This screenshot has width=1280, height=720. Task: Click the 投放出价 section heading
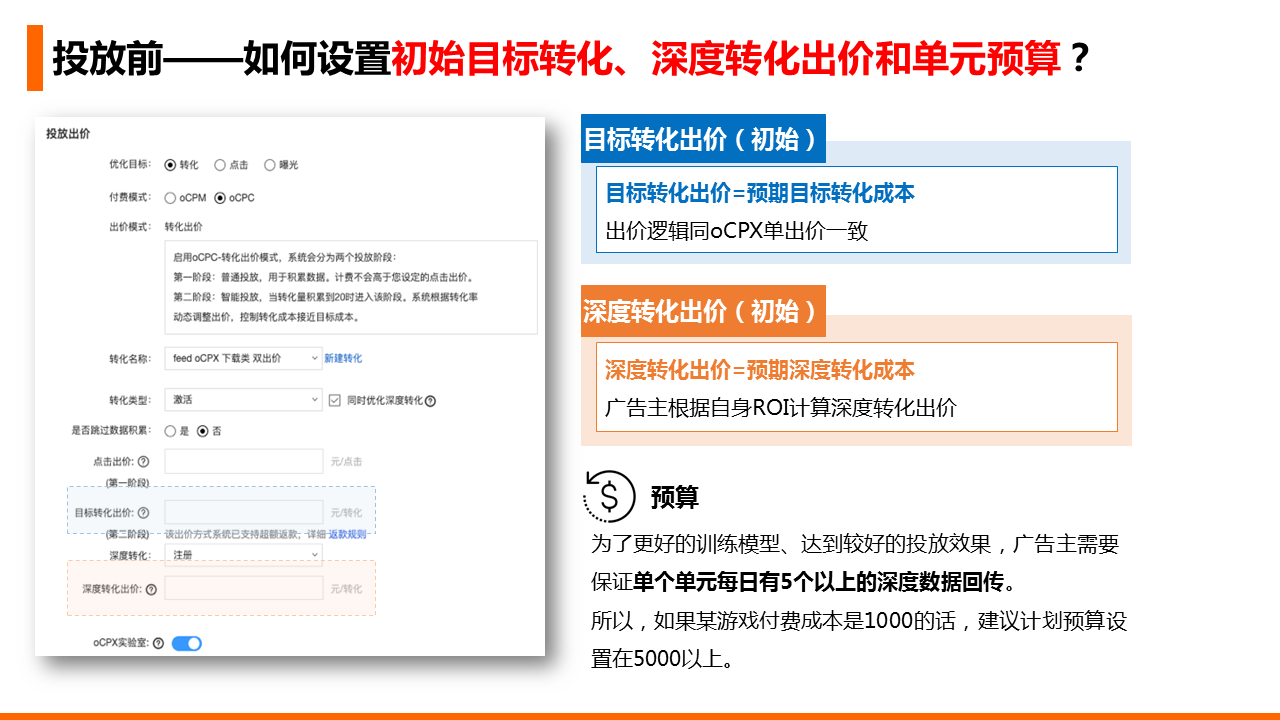click(68, 133)
